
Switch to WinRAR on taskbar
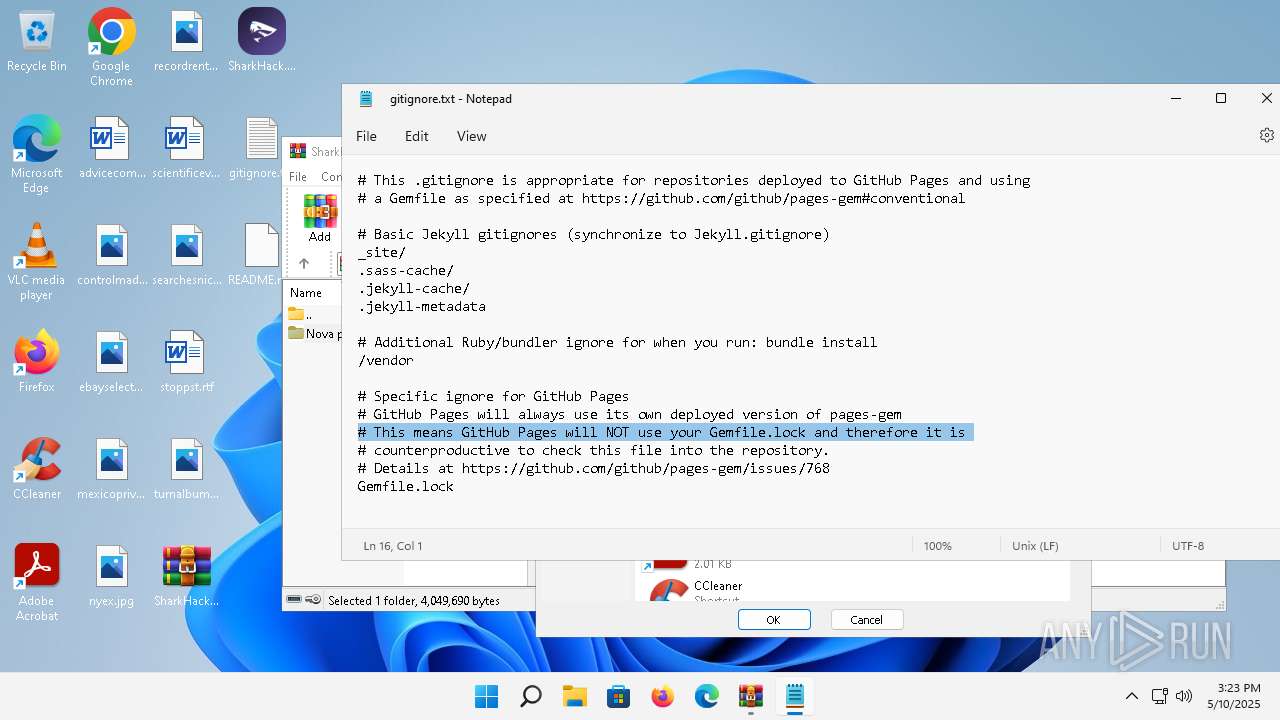pyautogui.click(x=751, y=696)
